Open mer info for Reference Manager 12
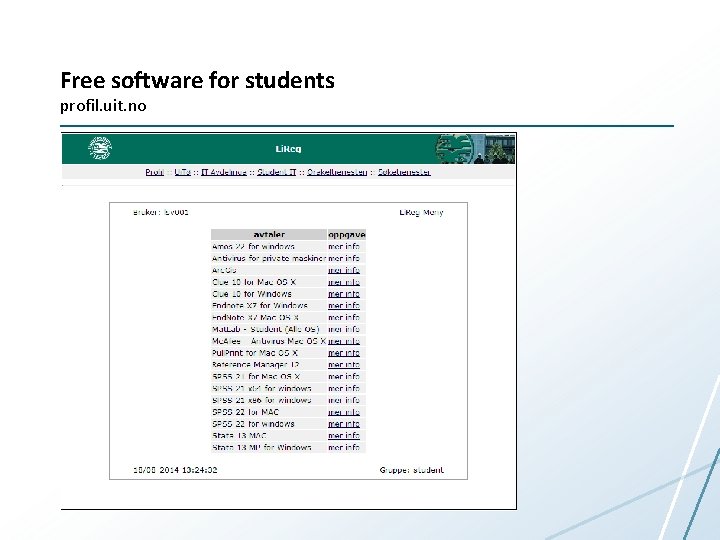Screen dimensions: 720x540 coord(344,365)
